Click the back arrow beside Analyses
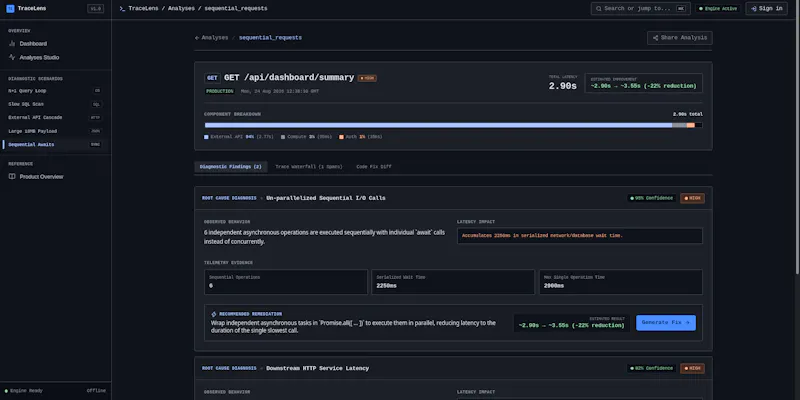Screen dimensions: 800x400 pyautogui.click(x=197, y=38)
